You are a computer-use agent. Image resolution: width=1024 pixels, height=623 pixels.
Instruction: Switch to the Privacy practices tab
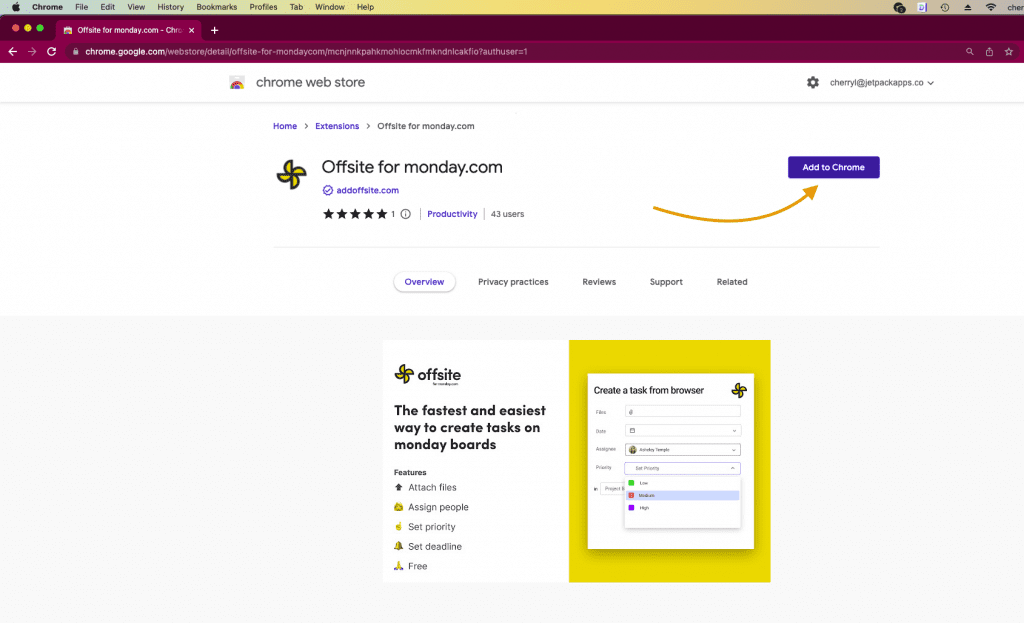(x=513, y=282)
